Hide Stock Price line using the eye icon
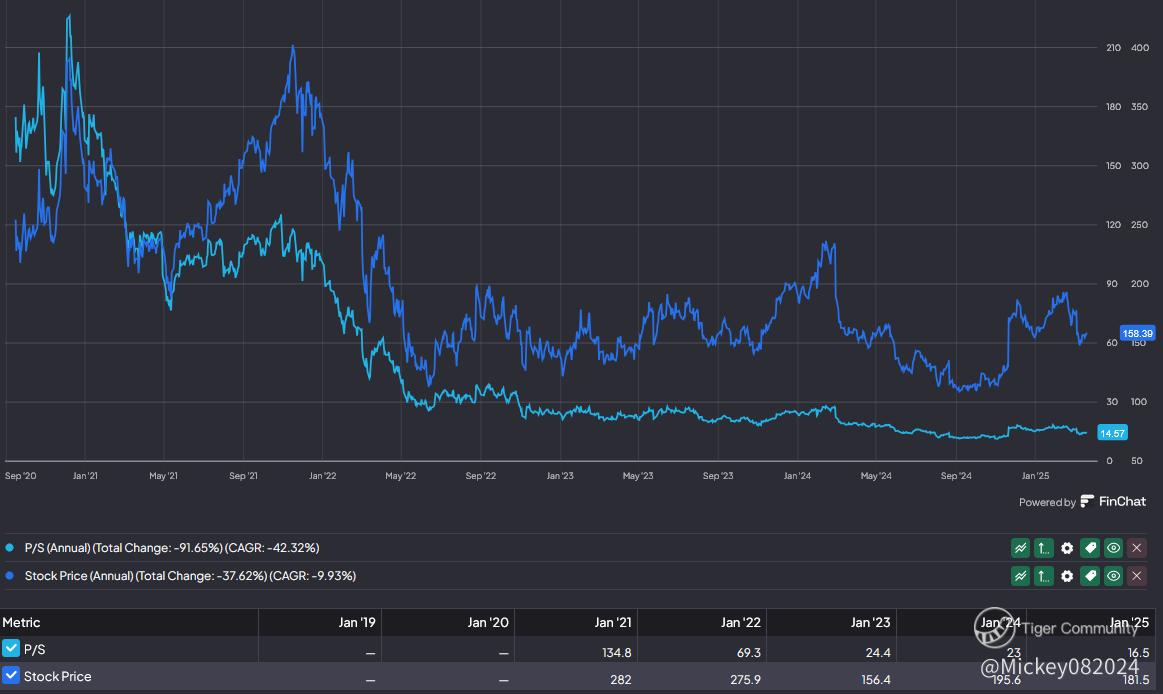Viewport: 1163px width, 694px height. point(1113,576)
